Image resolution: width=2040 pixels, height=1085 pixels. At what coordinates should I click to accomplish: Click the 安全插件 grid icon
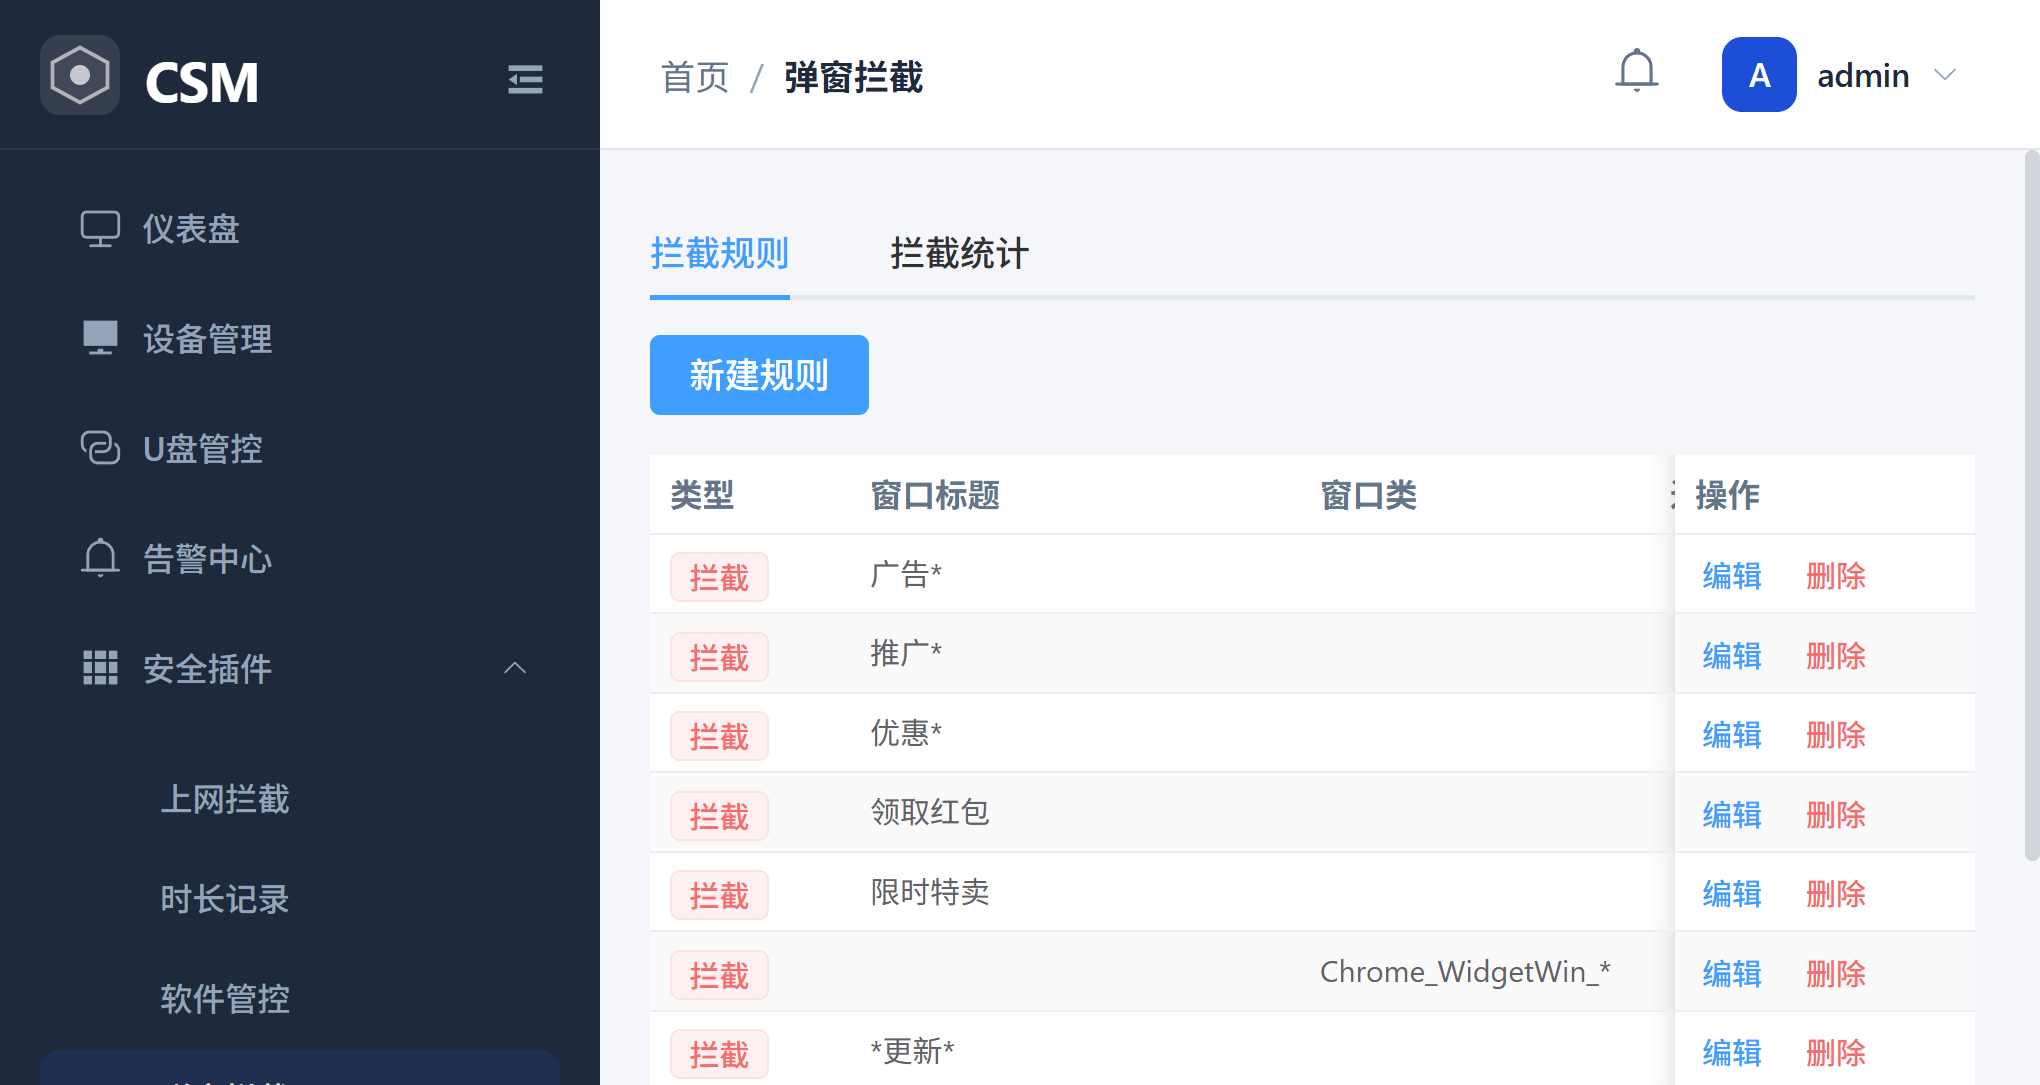click(100, 668)
